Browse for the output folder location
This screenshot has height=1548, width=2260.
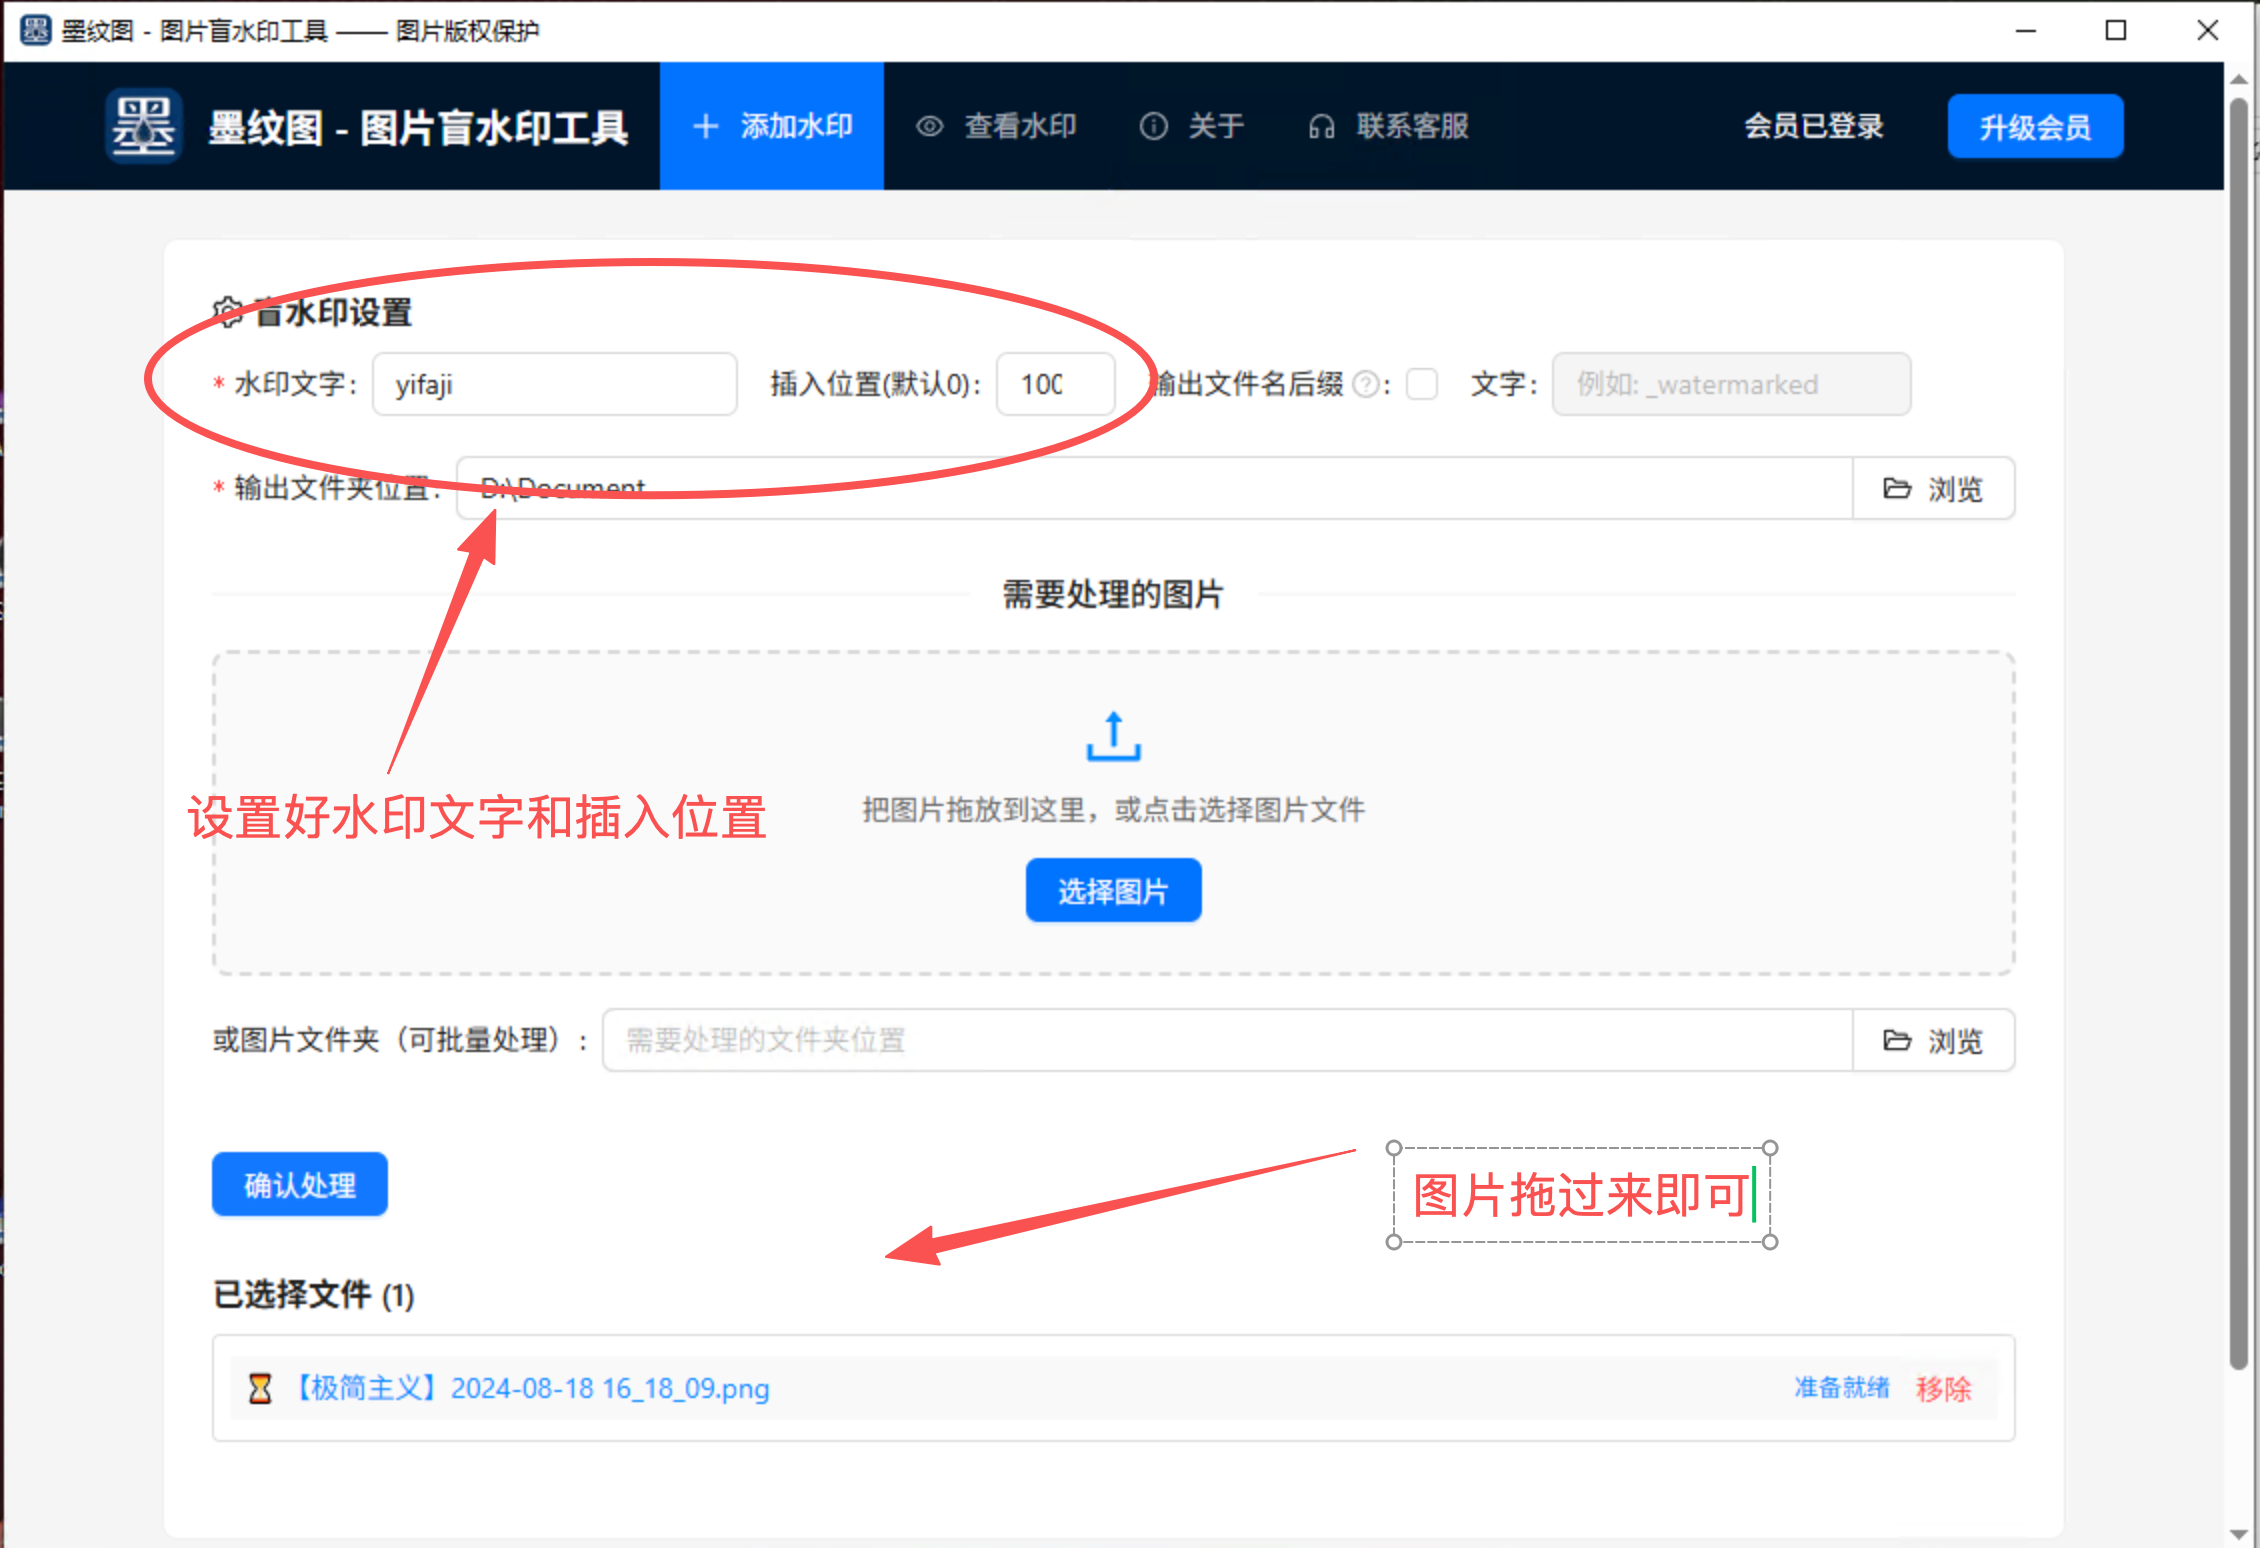click(1933, 488)
